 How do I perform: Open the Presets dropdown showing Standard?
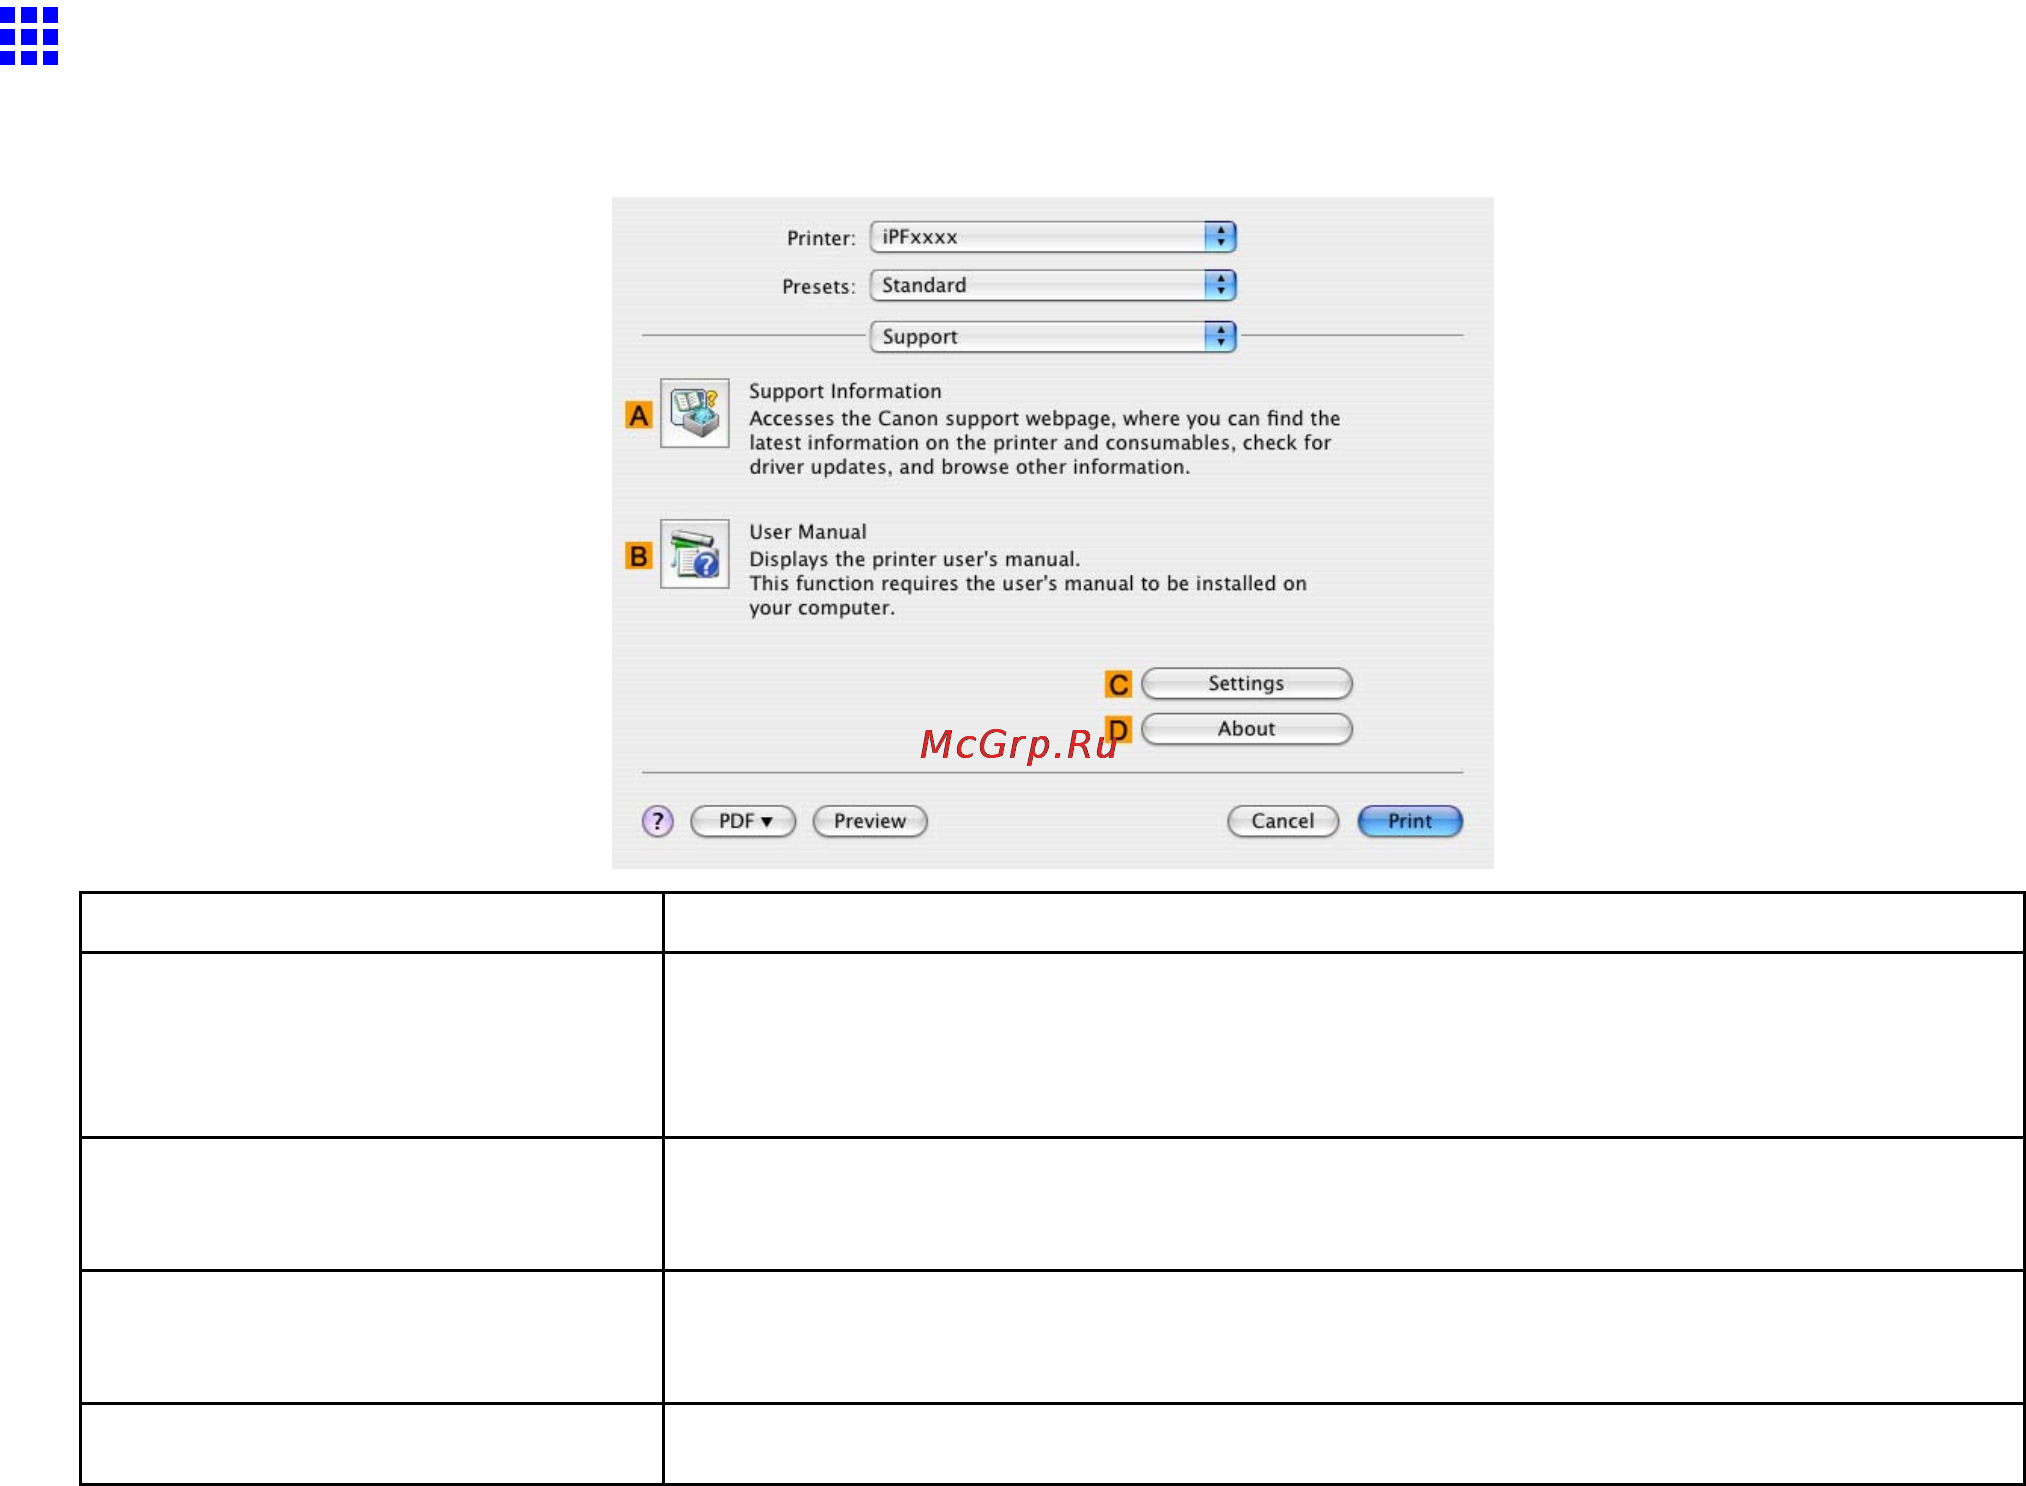pos(1053,285)
